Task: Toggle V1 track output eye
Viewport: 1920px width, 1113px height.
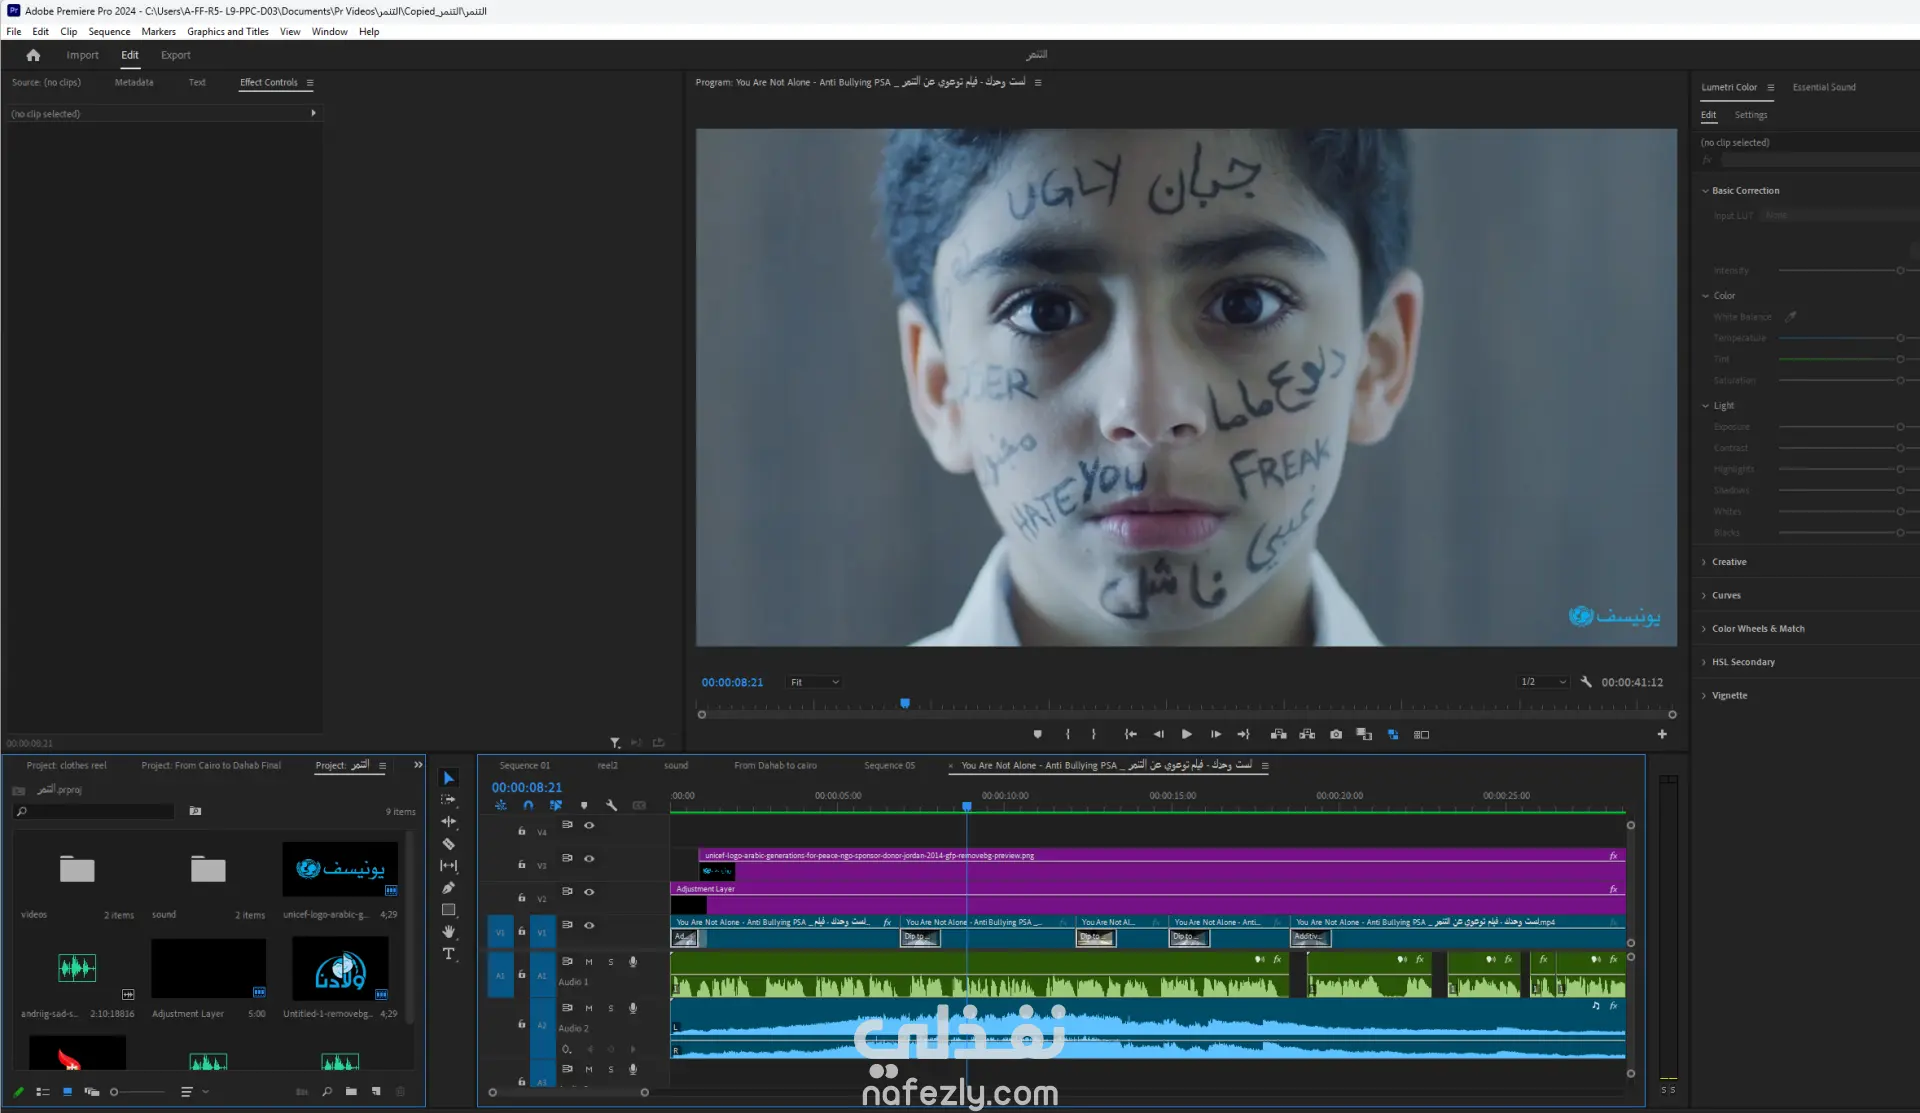Action: point(589,926)
